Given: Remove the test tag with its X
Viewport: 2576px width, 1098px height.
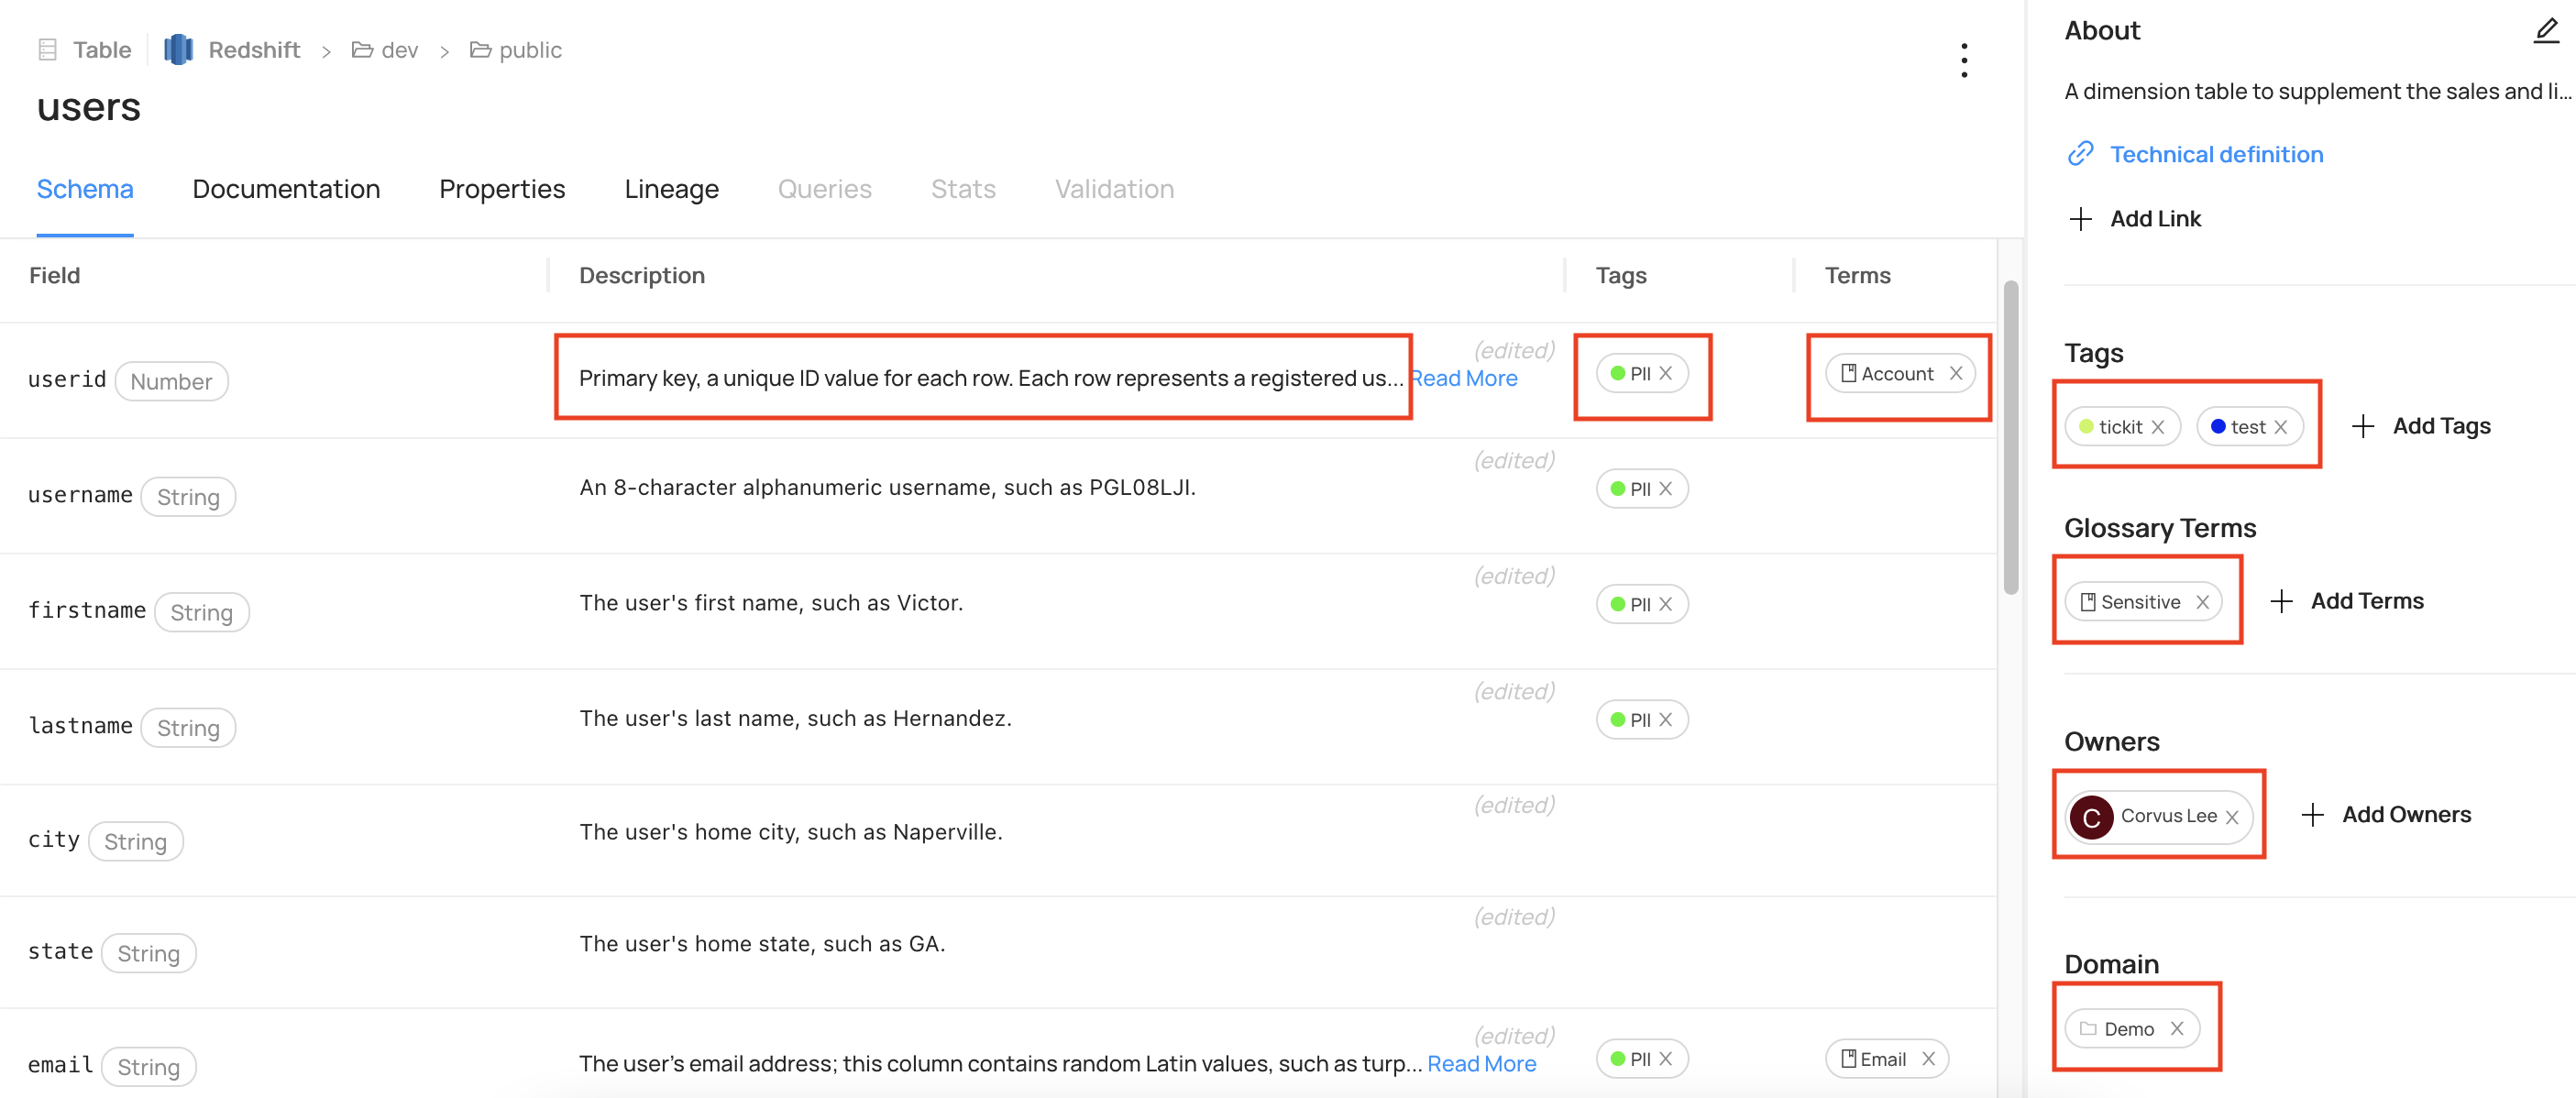Looking at the screenshot, I should [x=2281, y=427].
